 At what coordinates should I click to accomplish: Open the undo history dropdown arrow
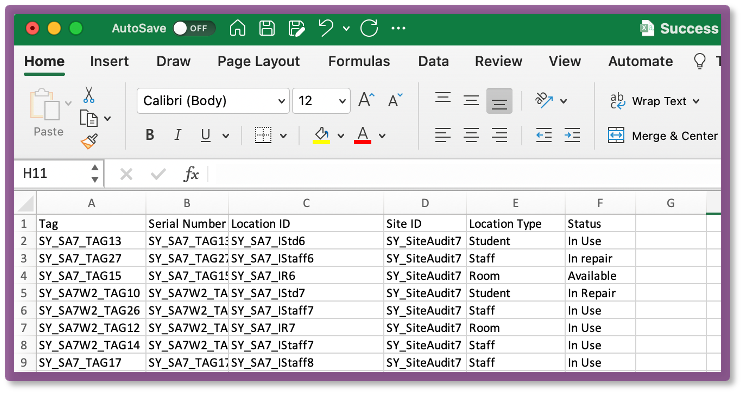(x=346, y=28)
